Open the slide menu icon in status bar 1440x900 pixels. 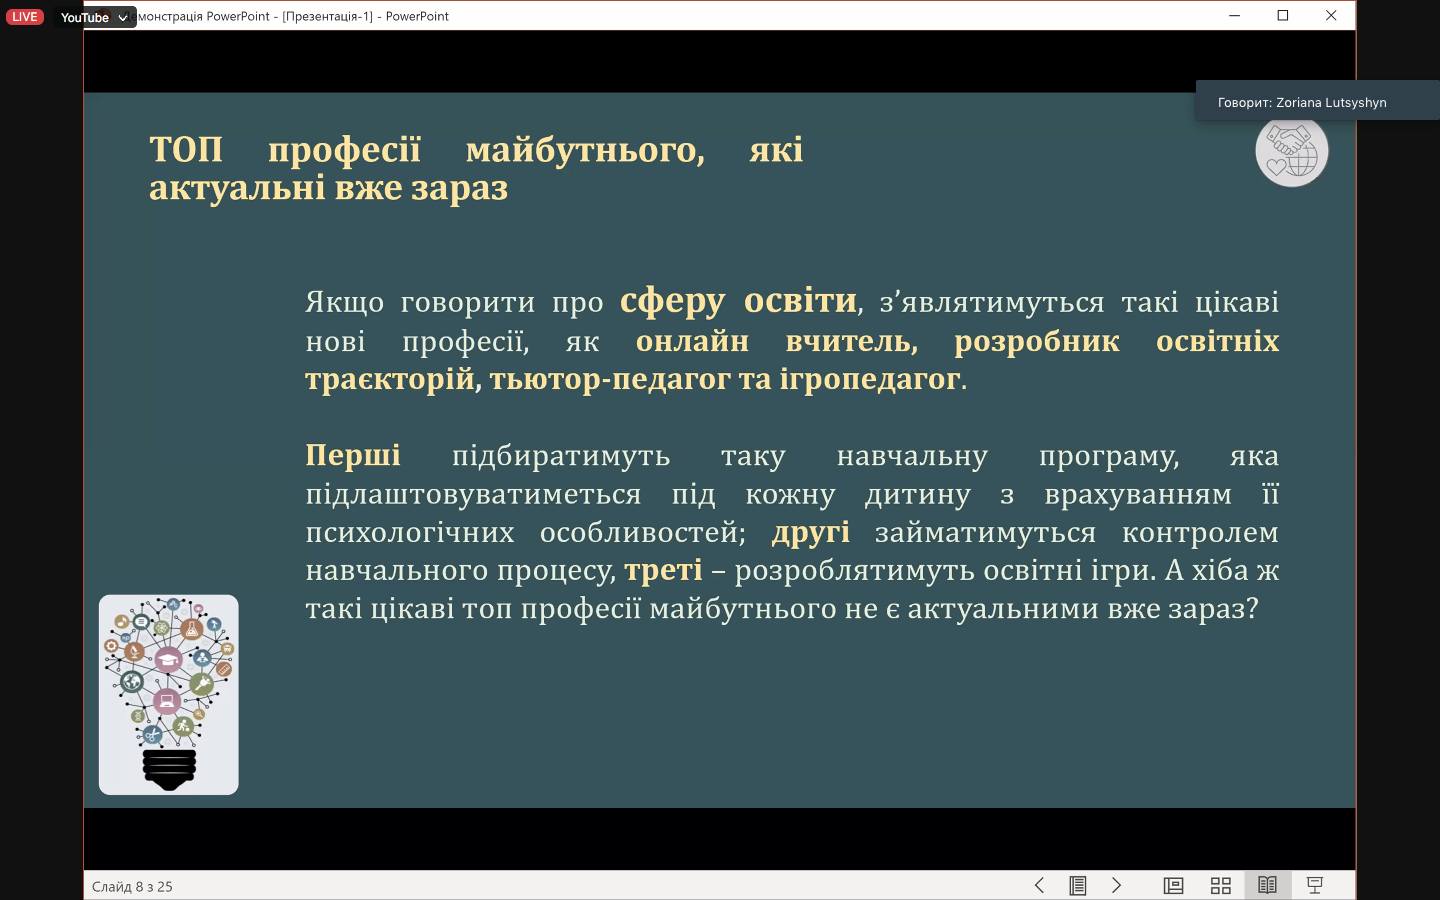1077,885
